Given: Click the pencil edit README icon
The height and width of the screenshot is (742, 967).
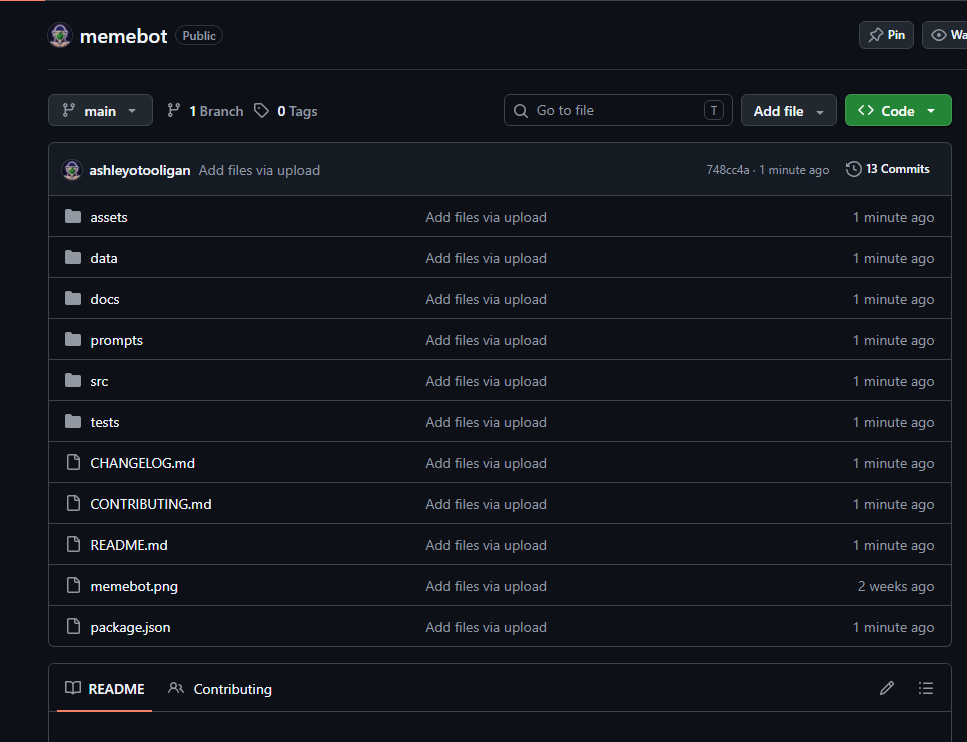Looking at the screenshot, I should click(887, 688).
